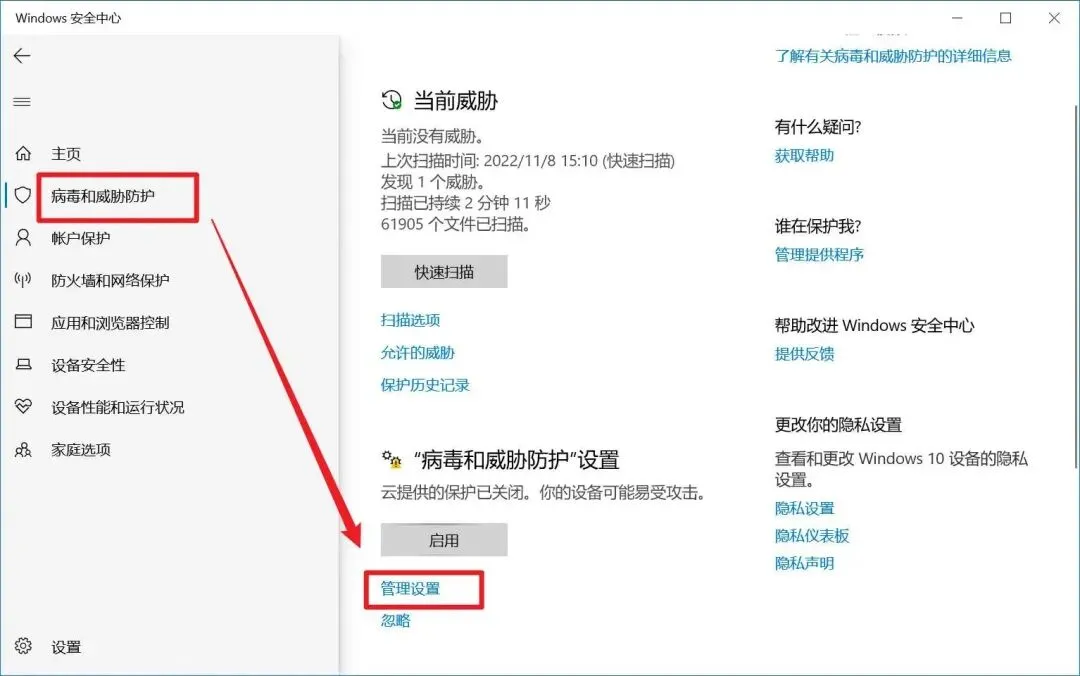The width and height of the screenshot is (1080, 676).
Task: Select 设备安全性 in the sidebar
Action: pos(88,365)
